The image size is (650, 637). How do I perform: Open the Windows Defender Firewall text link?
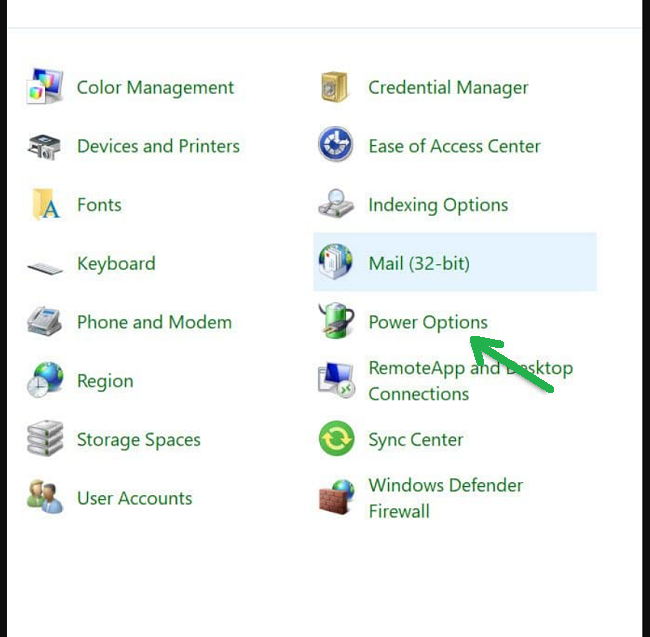[x=445, y=498]
